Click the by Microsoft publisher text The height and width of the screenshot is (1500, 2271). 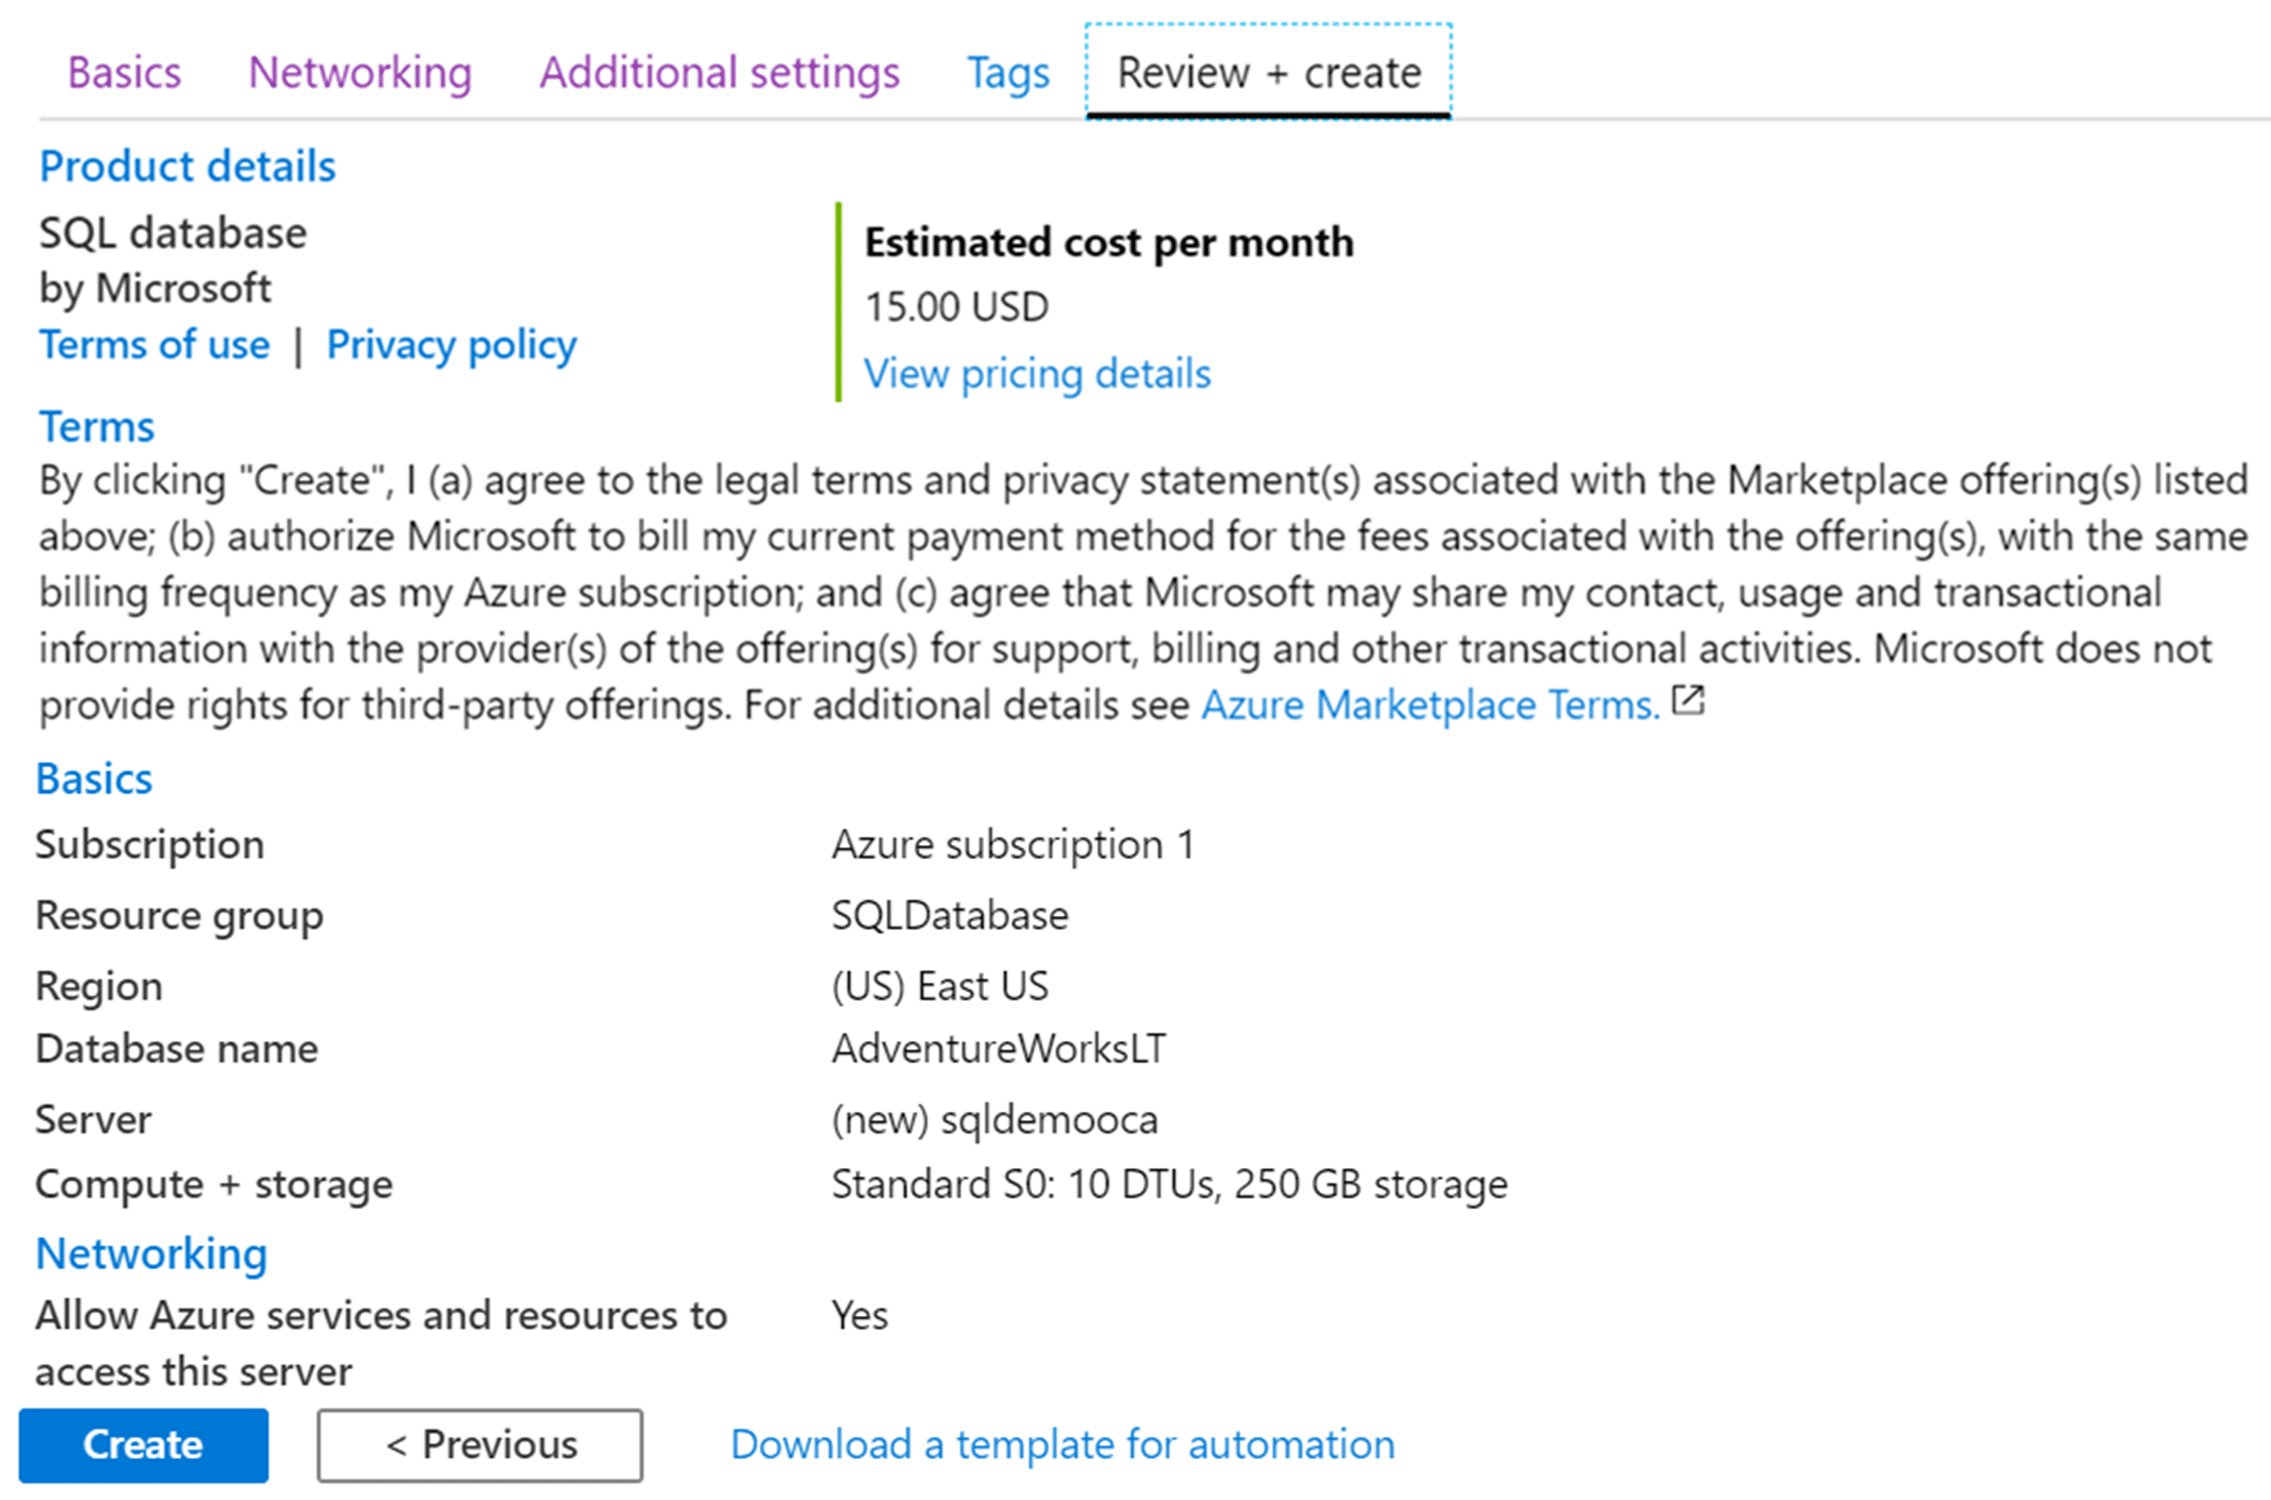(x=155, y=289)
